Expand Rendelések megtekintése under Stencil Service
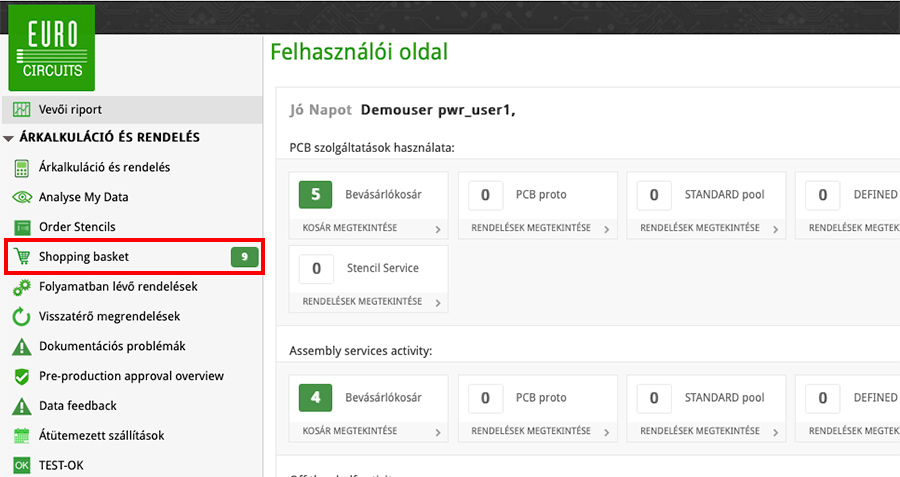Image resolution: width=900 pixels, height=477 pixels. (438, 303)
